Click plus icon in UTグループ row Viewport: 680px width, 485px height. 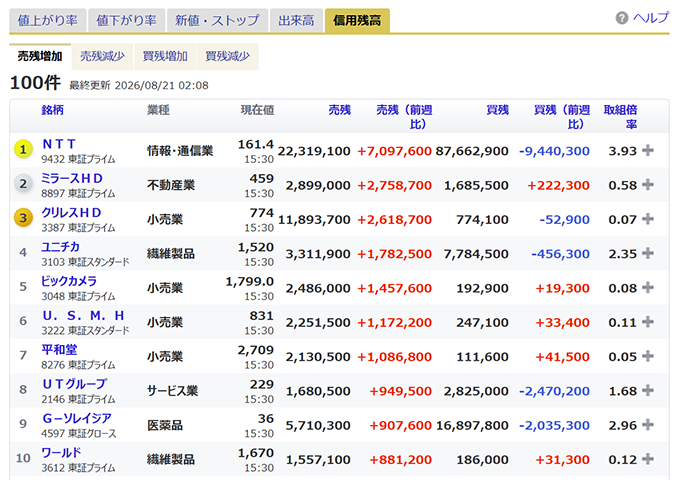click(648, 390)
